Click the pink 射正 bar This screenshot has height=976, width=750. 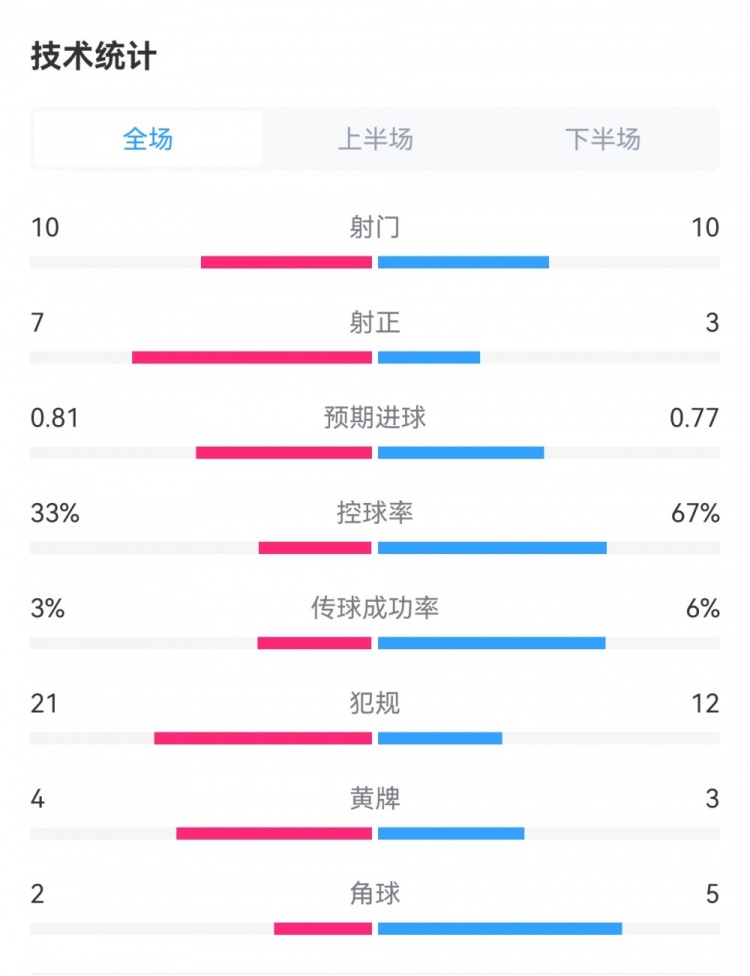(252, 357)
